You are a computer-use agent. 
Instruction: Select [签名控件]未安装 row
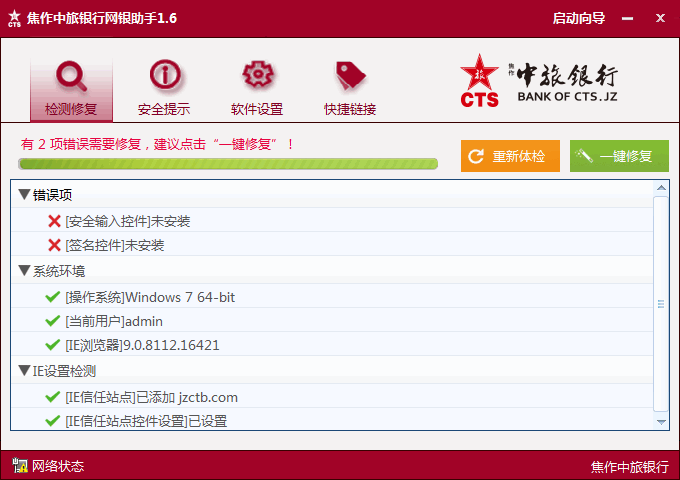tap(332, 245)
